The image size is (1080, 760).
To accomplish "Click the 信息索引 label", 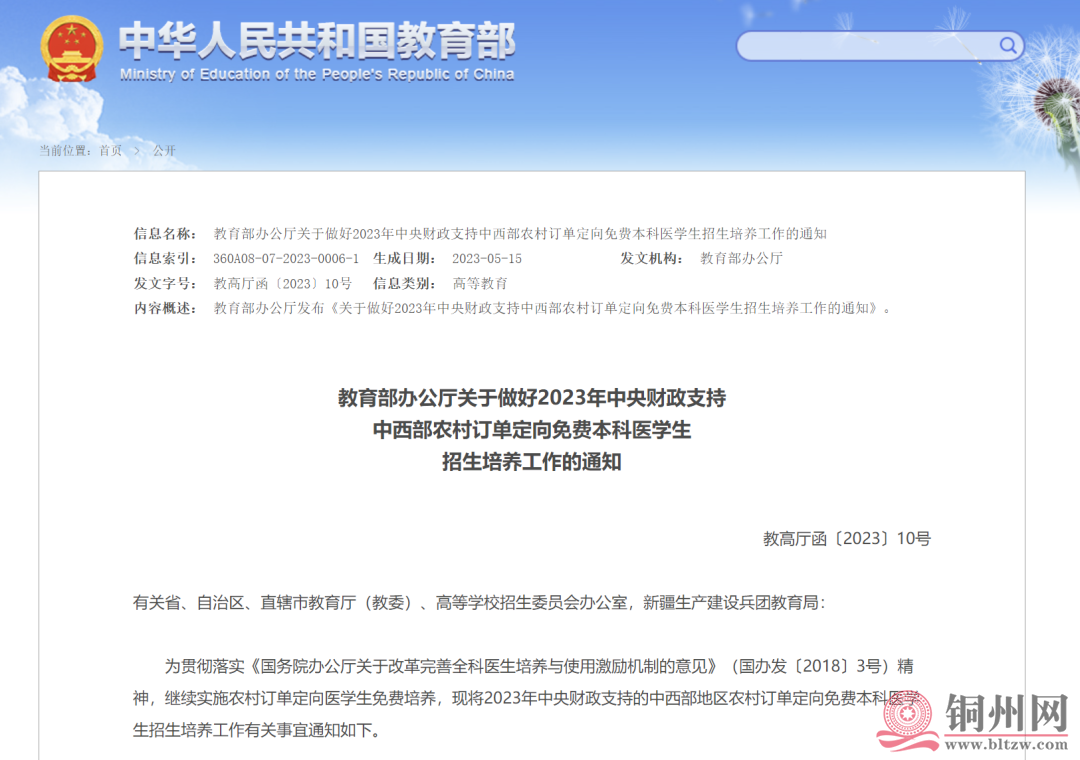I will pos(165,258).
